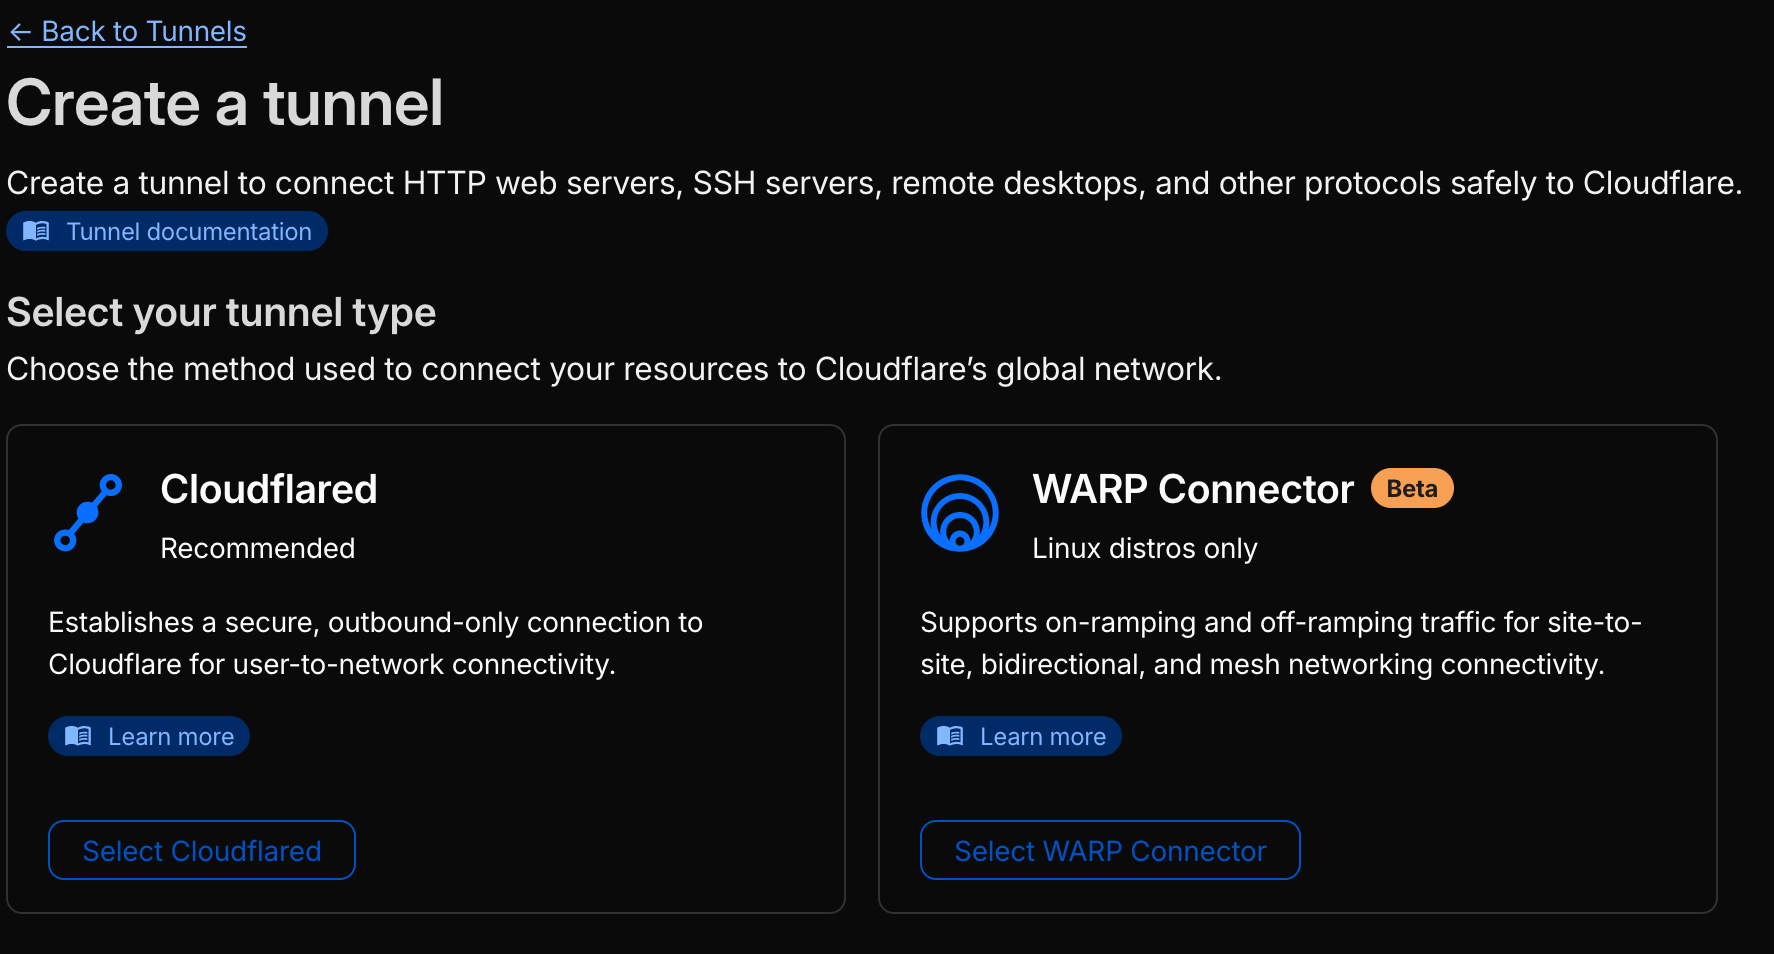Click the Linux distros only label
This screenshot has height=954, width=1774.
[1144, 548]
